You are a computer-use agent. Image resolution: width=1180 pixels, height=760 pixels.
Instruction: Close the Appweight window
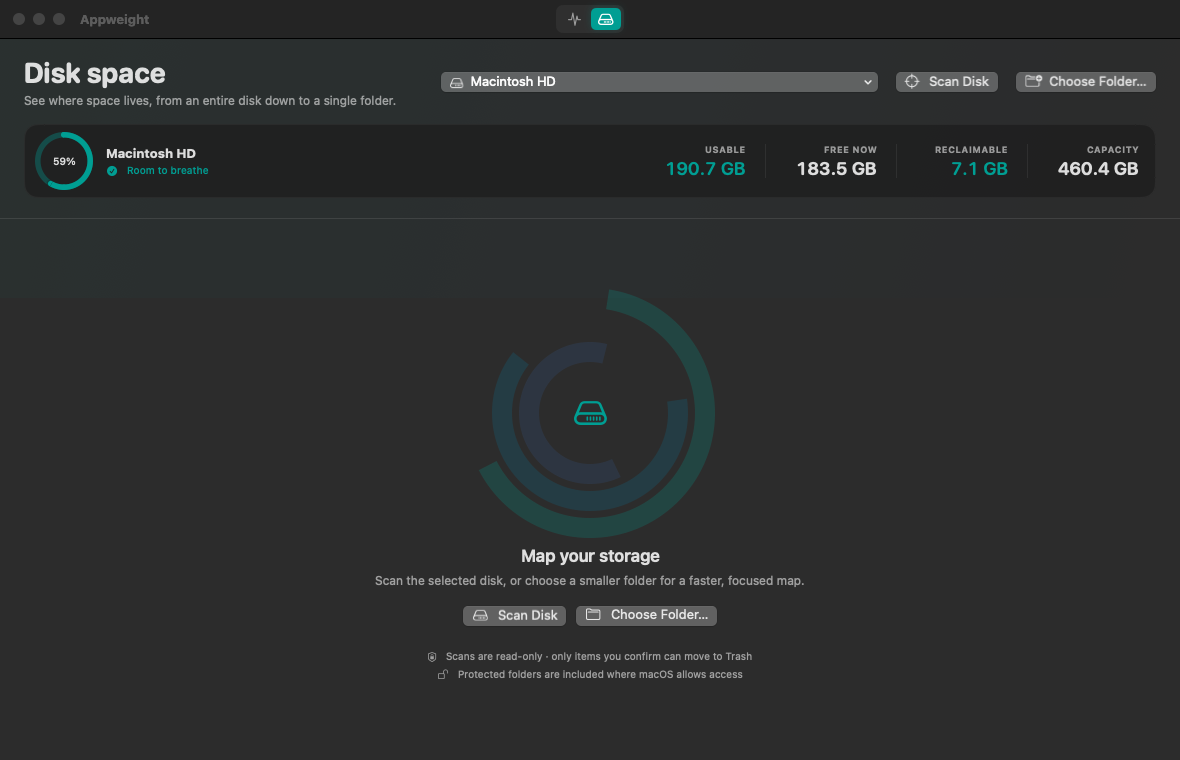(x=20, y=20)
